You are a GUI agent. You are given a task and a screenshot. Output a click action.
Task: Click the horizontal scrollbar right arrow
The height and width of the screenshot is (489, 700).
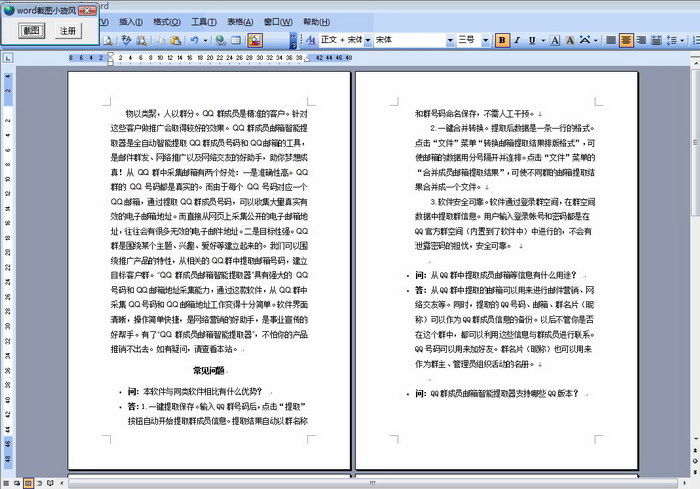pos(685,483)
